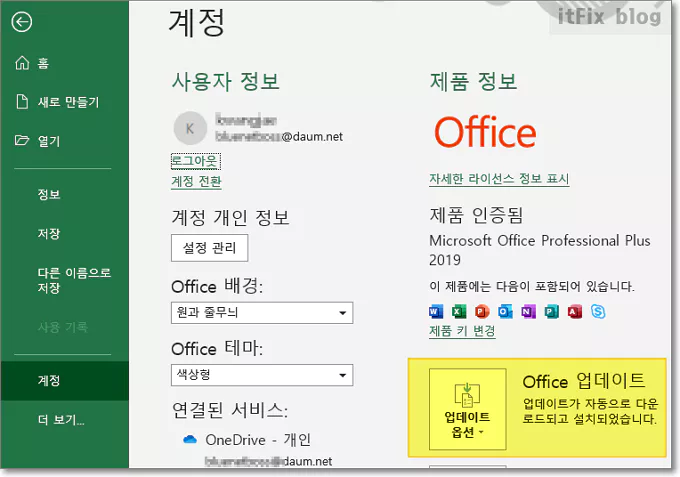The width and height of the screenshot is (680, 477).
Task: Click the Access app icon
Action: 575,311
